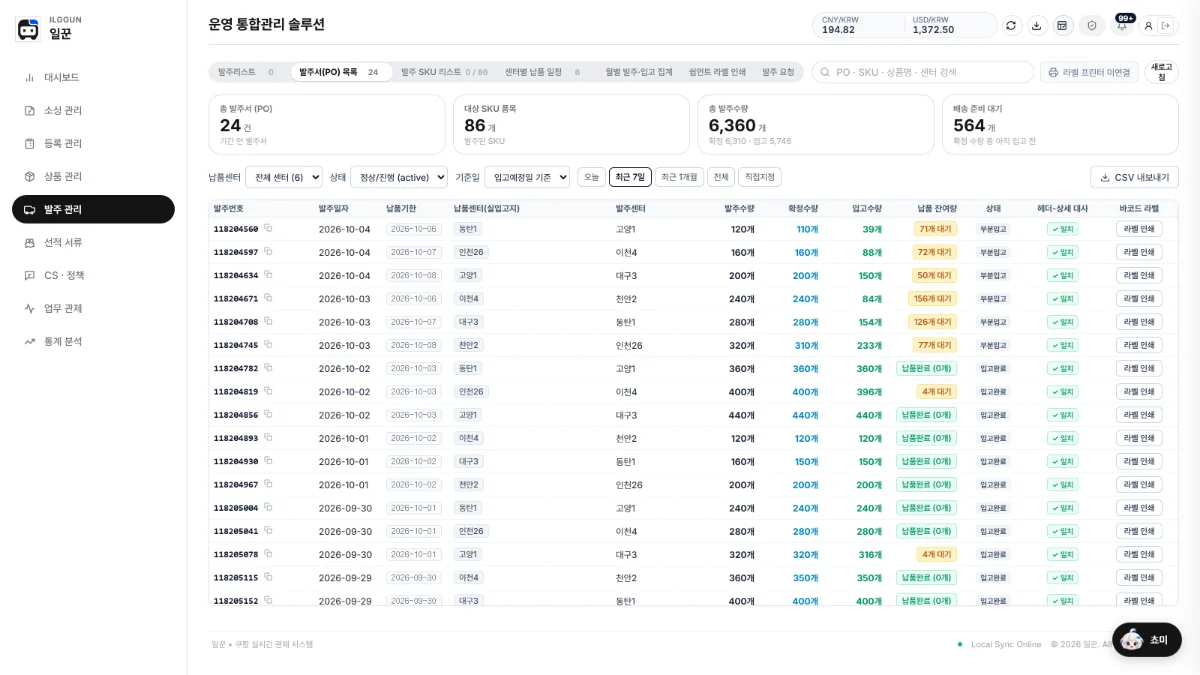Viewport: 1200px width, 675px height.
Task: Expand the 납품센터 전체 센터 dropdown
Action: click(284, 177)
